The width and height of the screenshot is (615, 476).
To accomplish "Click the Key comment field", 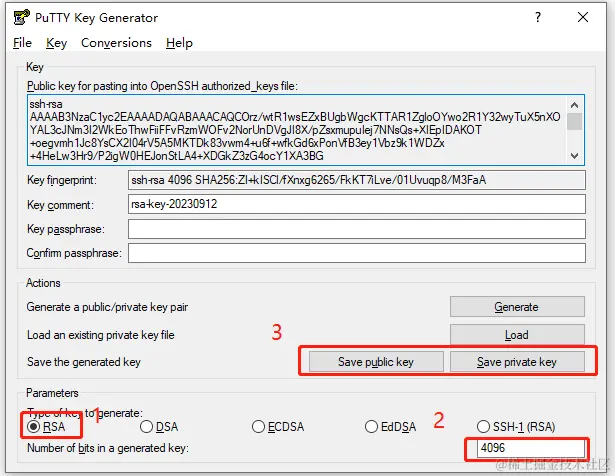I will (357, 204).
